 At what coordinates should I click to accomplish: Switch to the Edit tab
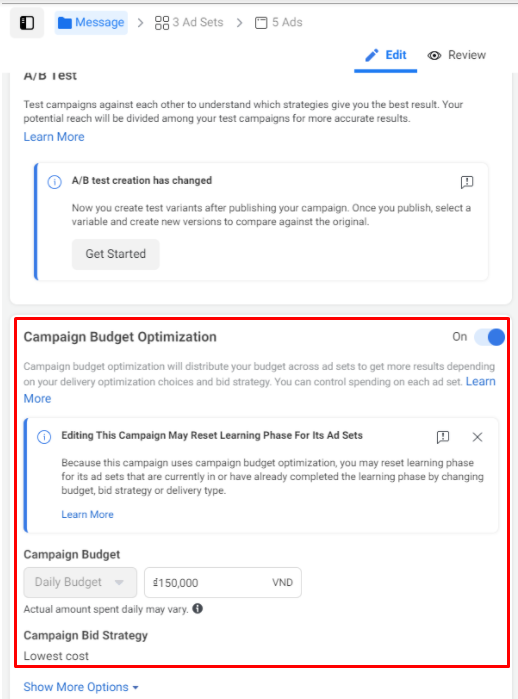click(x=386, y=55)
